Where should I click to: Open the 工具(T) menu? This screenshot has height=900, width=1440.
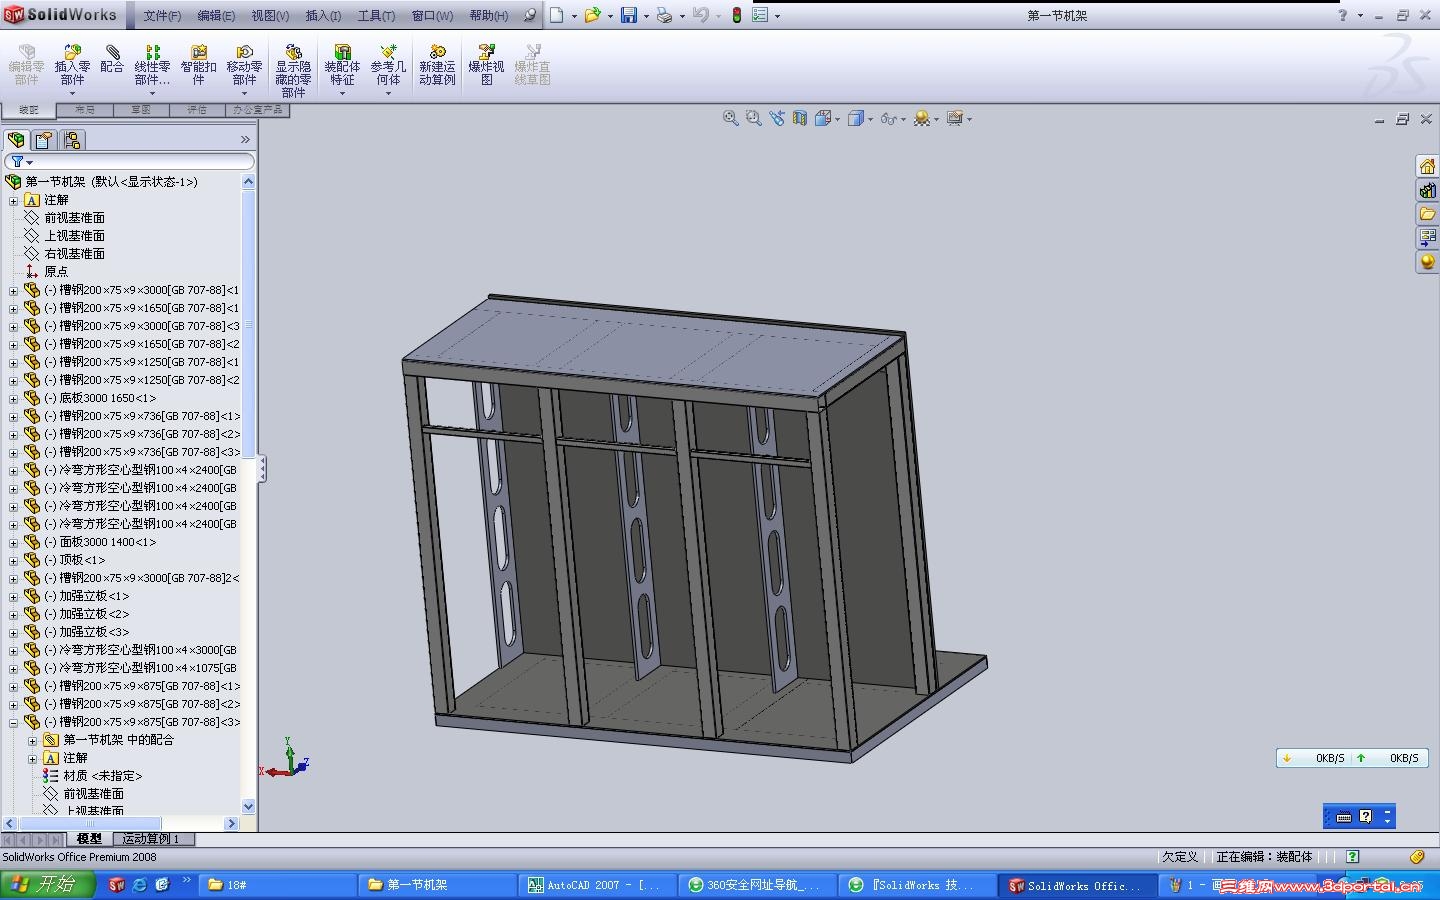click(x=376, y=15)
